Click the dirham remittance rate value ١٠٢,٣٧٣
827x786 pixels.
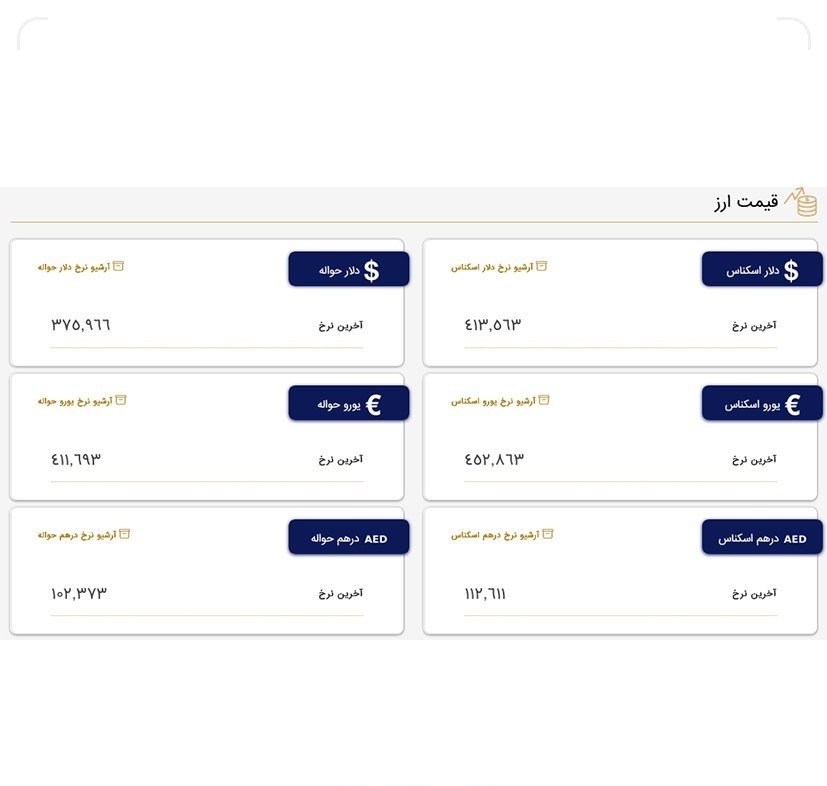[78, 592]
